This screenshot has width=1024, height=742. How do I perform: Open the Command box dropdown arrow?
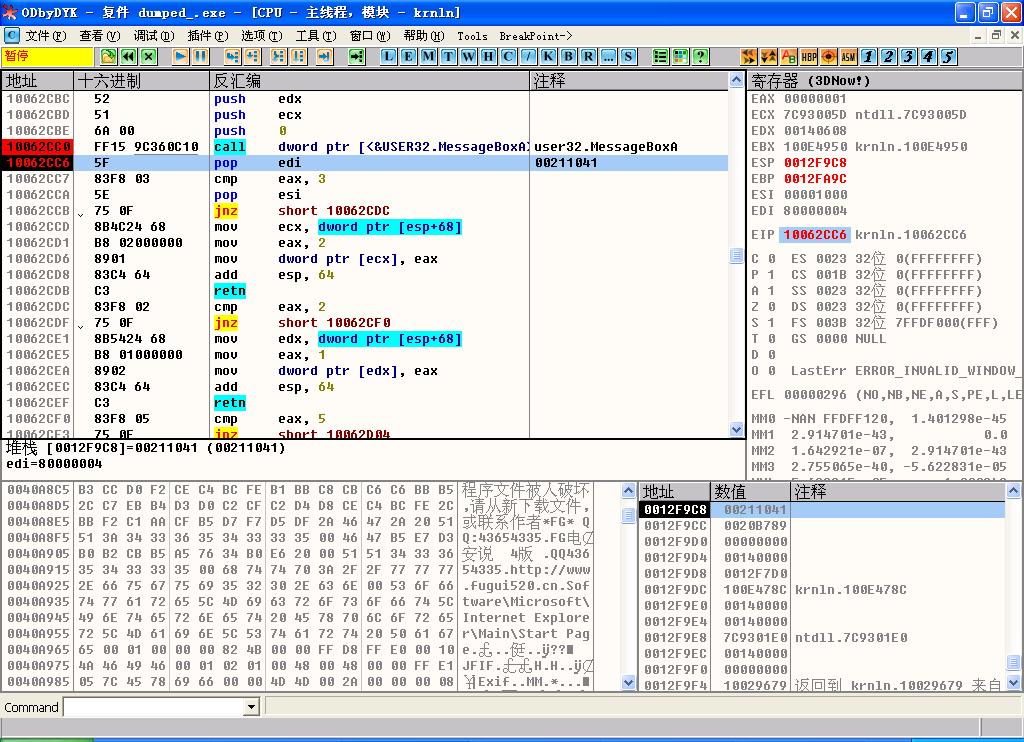(251, 707)
